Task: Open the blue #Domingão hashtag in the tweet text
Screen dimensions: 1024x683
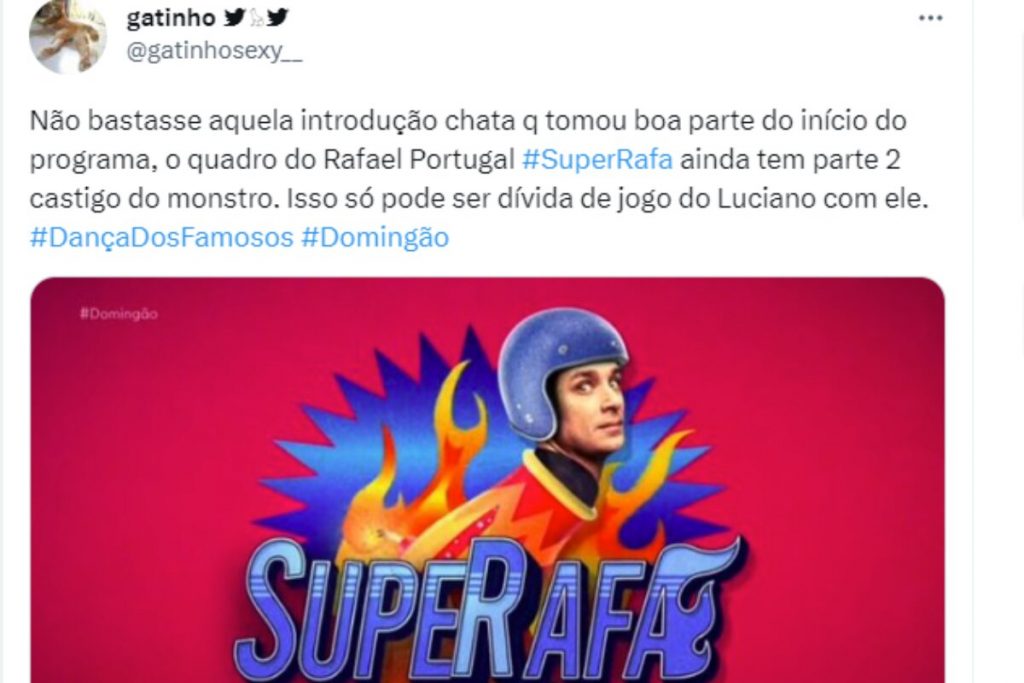Action: click(x=375, y=237)
